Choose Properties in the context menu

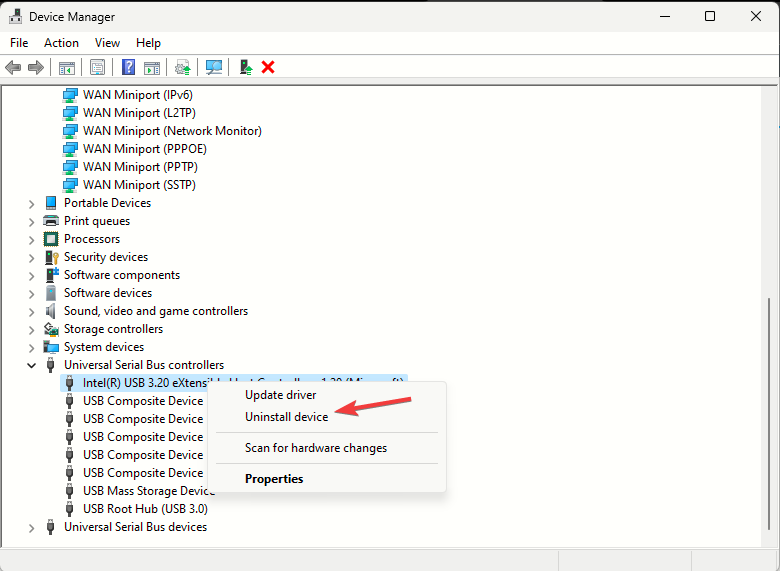tap(274, 479)
